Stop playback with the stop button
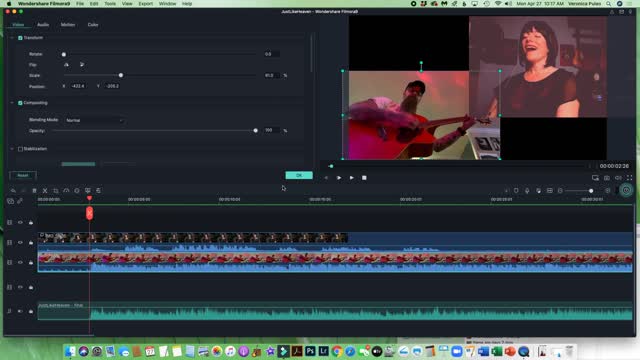Image resolution: width=640 pixels, height=360 pixels. click(x=364, y=178)
